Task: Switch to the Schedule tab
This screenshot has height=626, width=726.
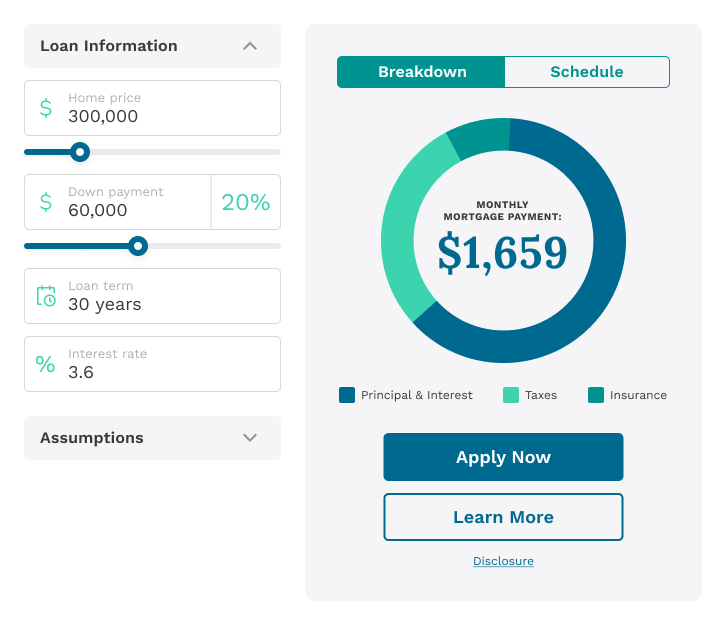Action: pyautogui.click(x=586, y=72)
